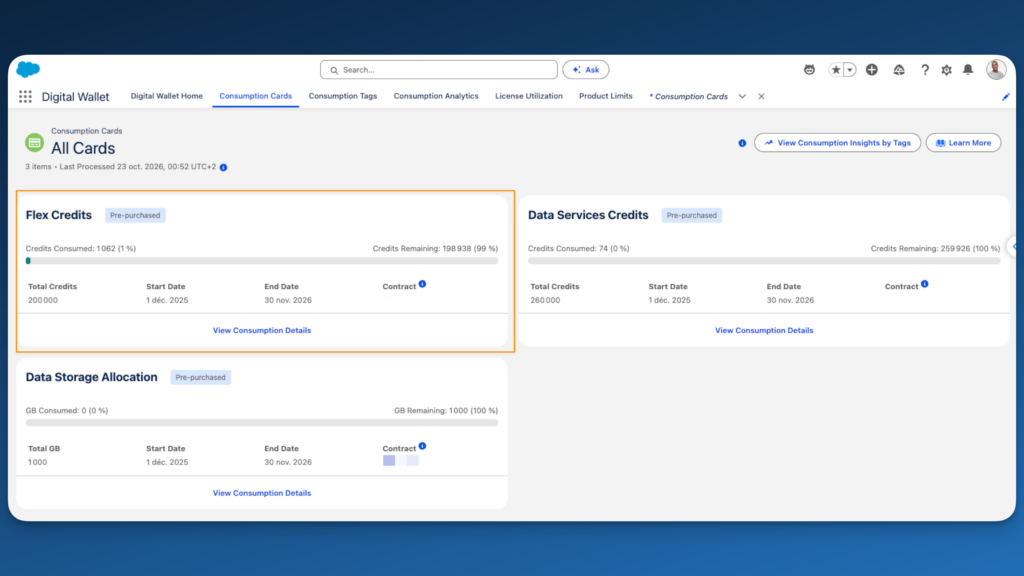Image resolution: width=1024 pixels, height=576 pixels.
Task: Click the Pre-purchased badge on Flex Credits
Action: 135,216
